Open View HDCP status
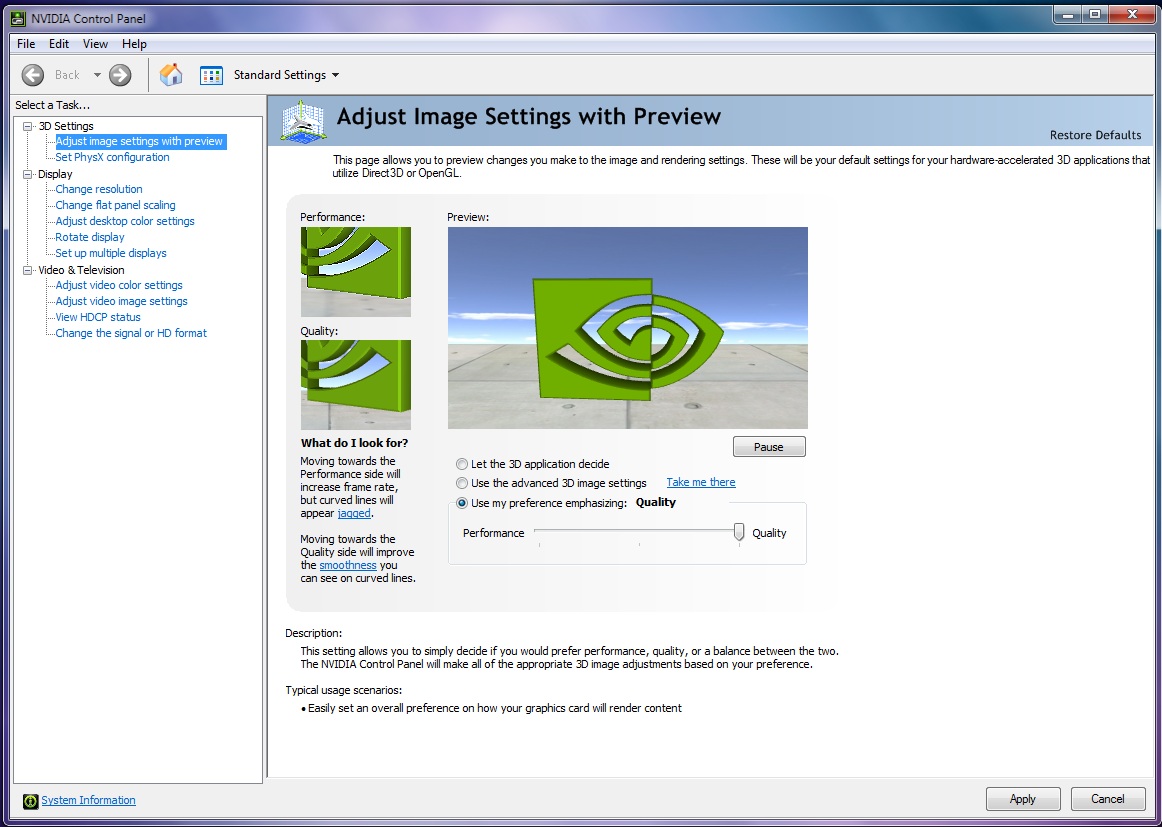 [x=99, y=317]
